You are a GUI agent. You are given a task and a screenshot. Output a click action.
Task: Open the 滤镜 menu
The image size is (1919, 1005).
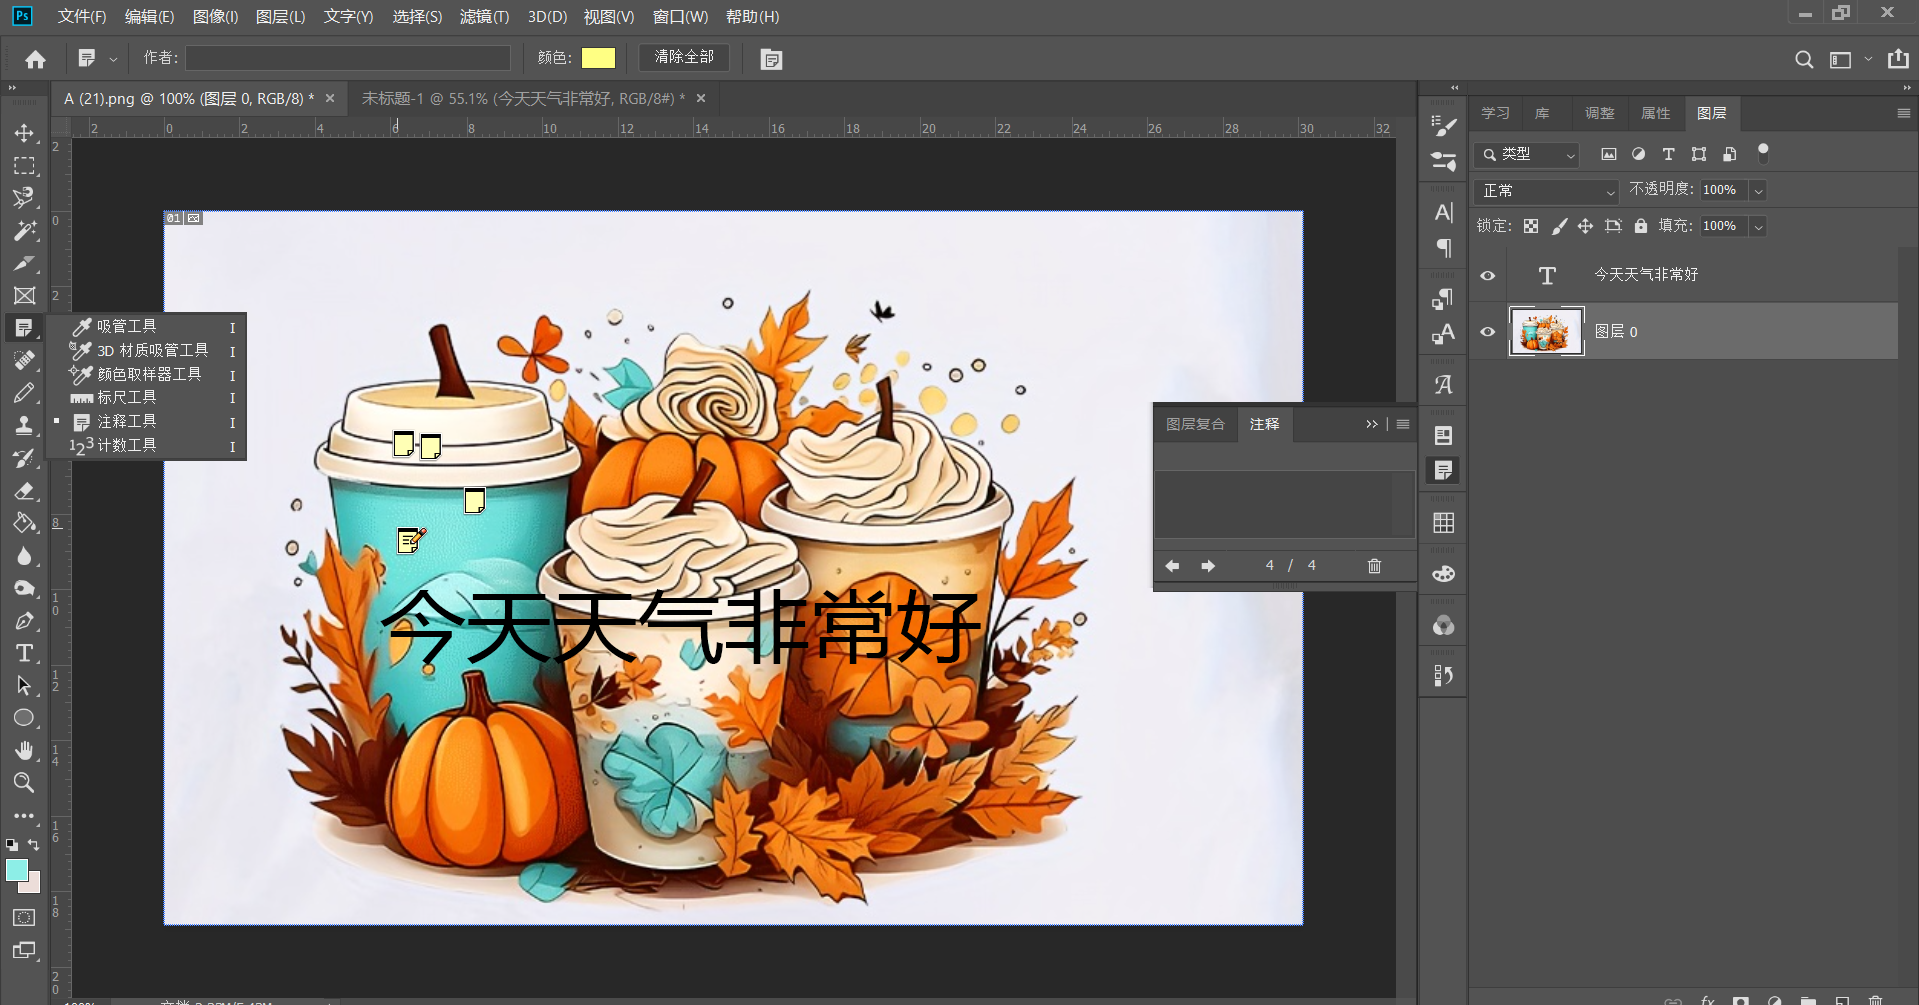pyautogui.click(x=484, y=16)
